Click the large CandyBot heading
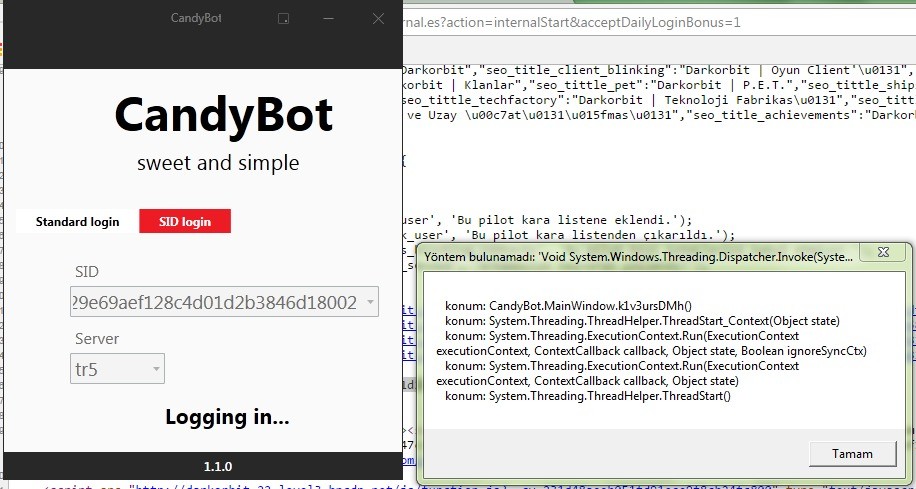Viewport: 916px width, 489px height. tap(224, 116)
